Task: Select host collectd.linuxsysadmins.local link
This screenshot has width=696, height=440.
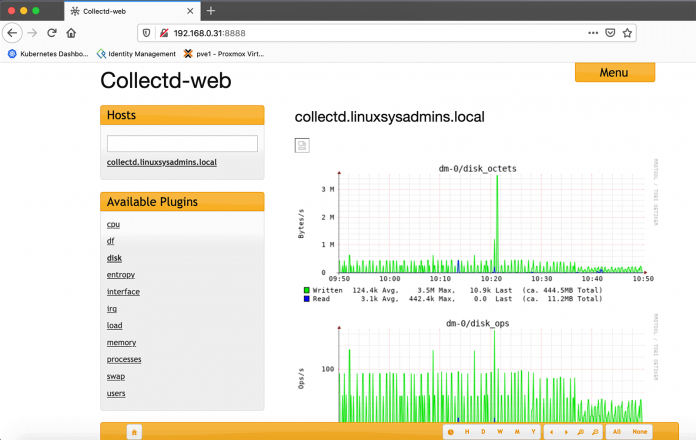Action: click(x=162, y=162)
